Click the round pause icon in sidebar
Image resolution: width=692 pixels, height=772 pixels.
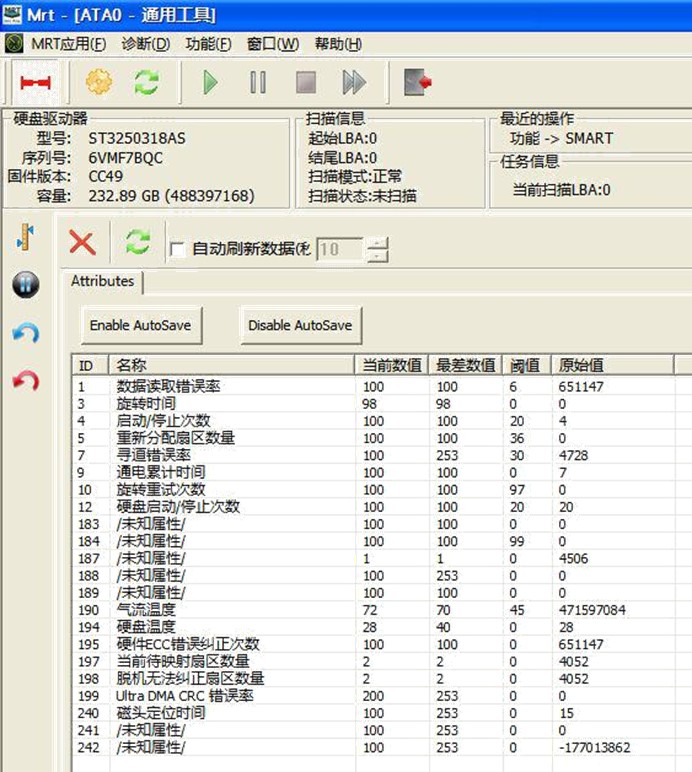[26, 286]
